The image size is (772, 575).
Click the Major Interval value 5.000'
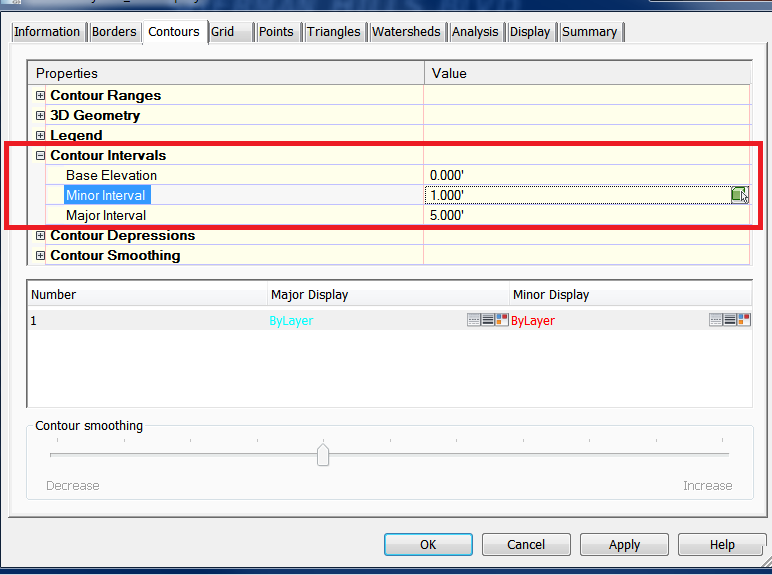point(447,216)
